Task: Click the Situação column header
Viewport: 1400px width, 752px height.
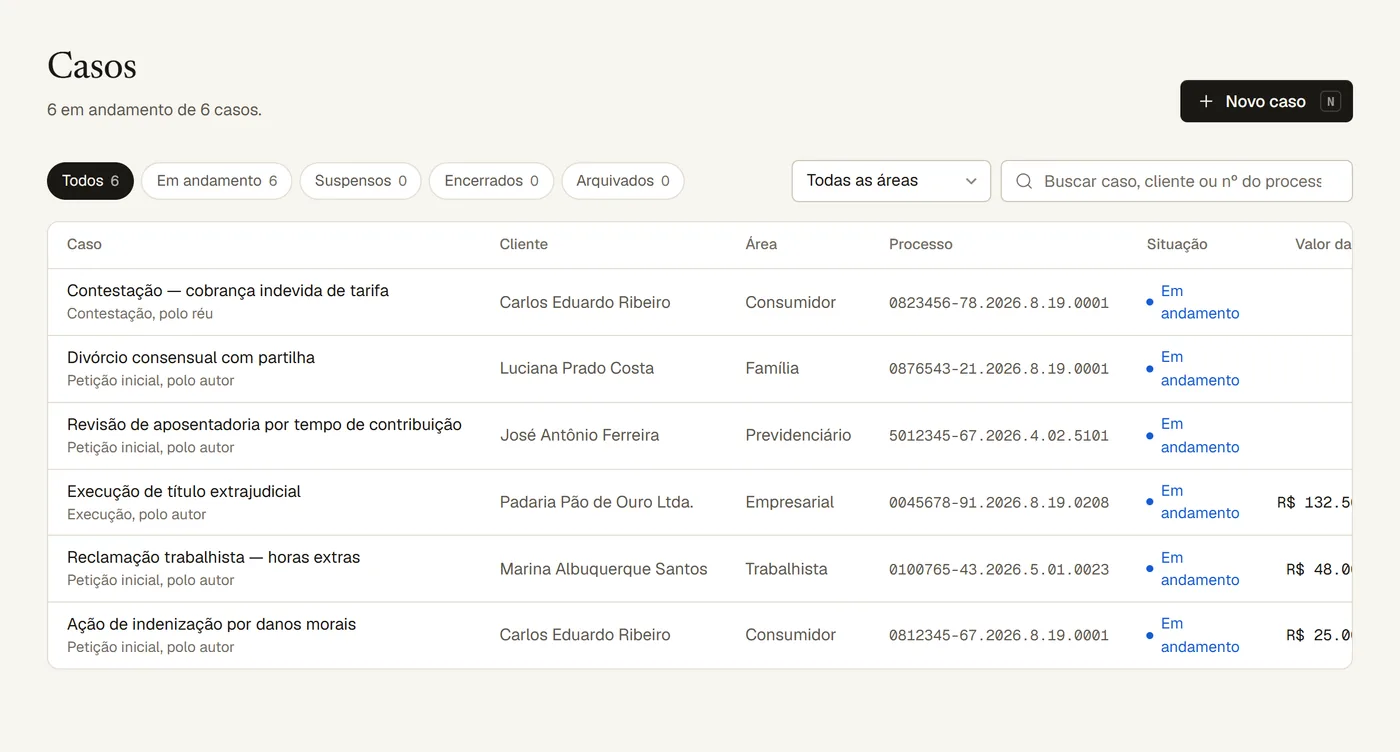Action: pyautogui.click(x=1177, y=244)
